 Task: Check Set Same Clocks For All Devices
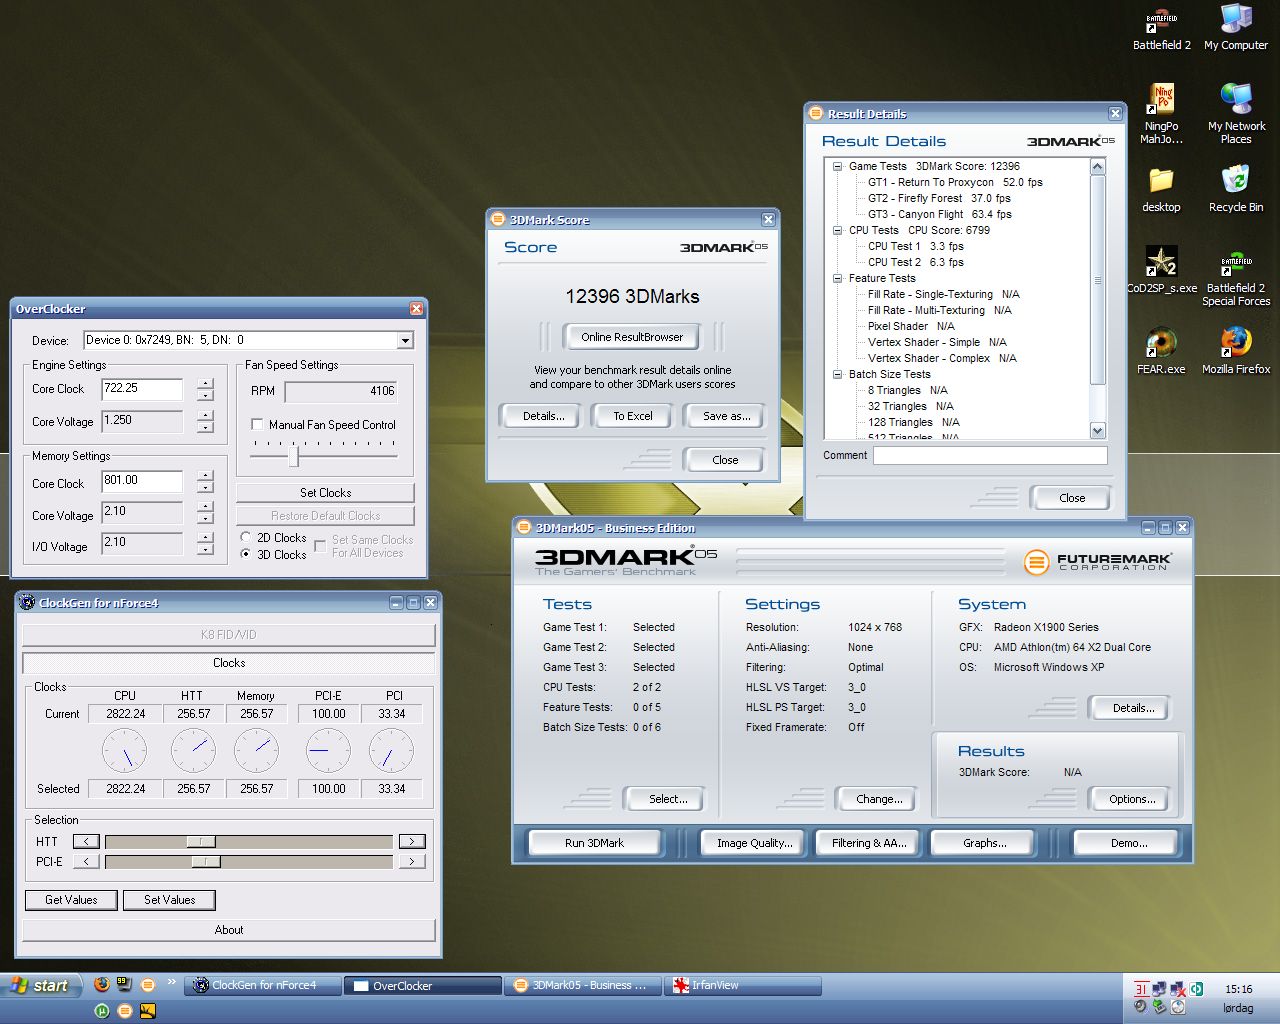[320, 545]
